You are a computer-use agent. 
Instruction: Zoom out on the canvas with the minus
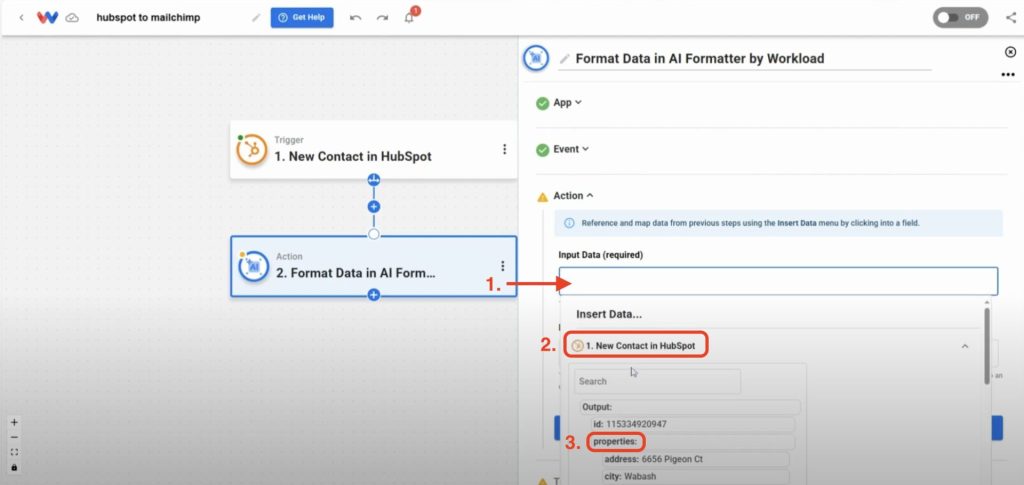tap(14, 437)
